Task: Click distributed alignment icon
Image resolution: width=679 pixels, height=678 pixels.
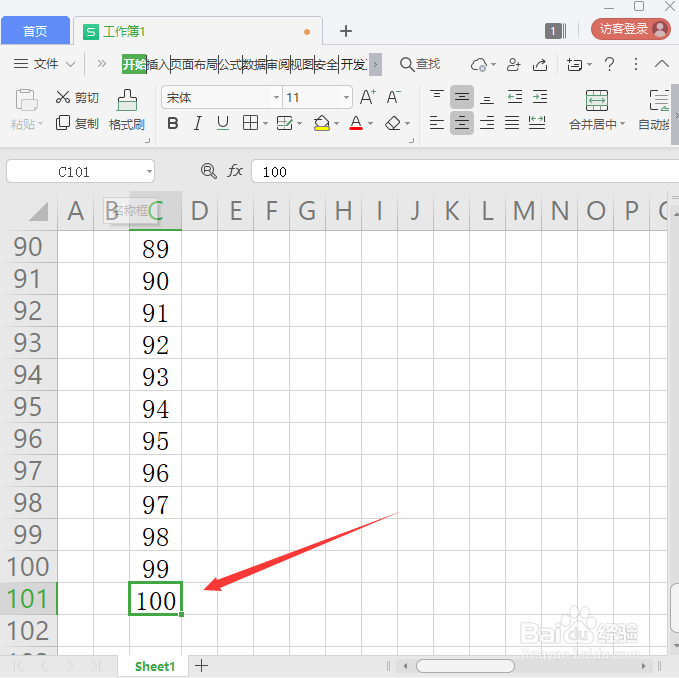Action: (x=537, y=123)
